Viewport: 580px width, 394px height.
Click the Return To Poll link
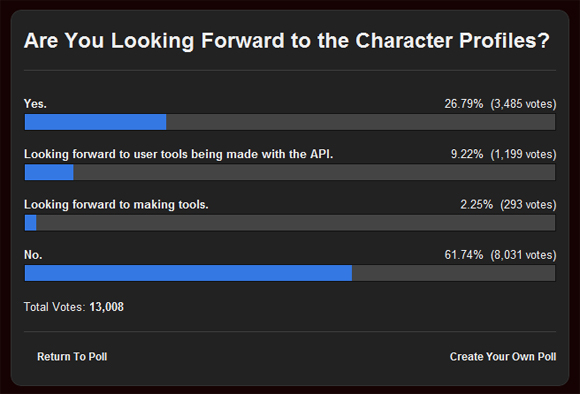point(72,357)
